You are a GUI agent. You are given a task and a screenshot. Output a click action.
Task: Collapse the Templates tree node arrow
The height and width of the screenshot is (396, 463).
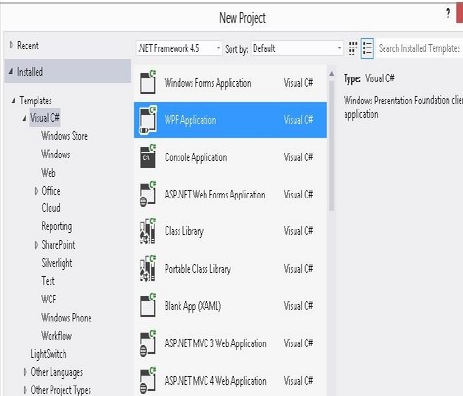13,100
